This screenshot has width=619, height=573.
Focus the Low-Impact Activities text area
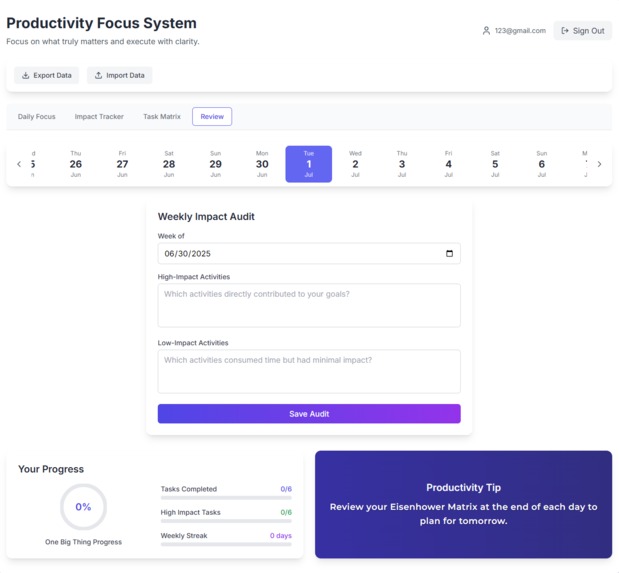tap(309, 371)
